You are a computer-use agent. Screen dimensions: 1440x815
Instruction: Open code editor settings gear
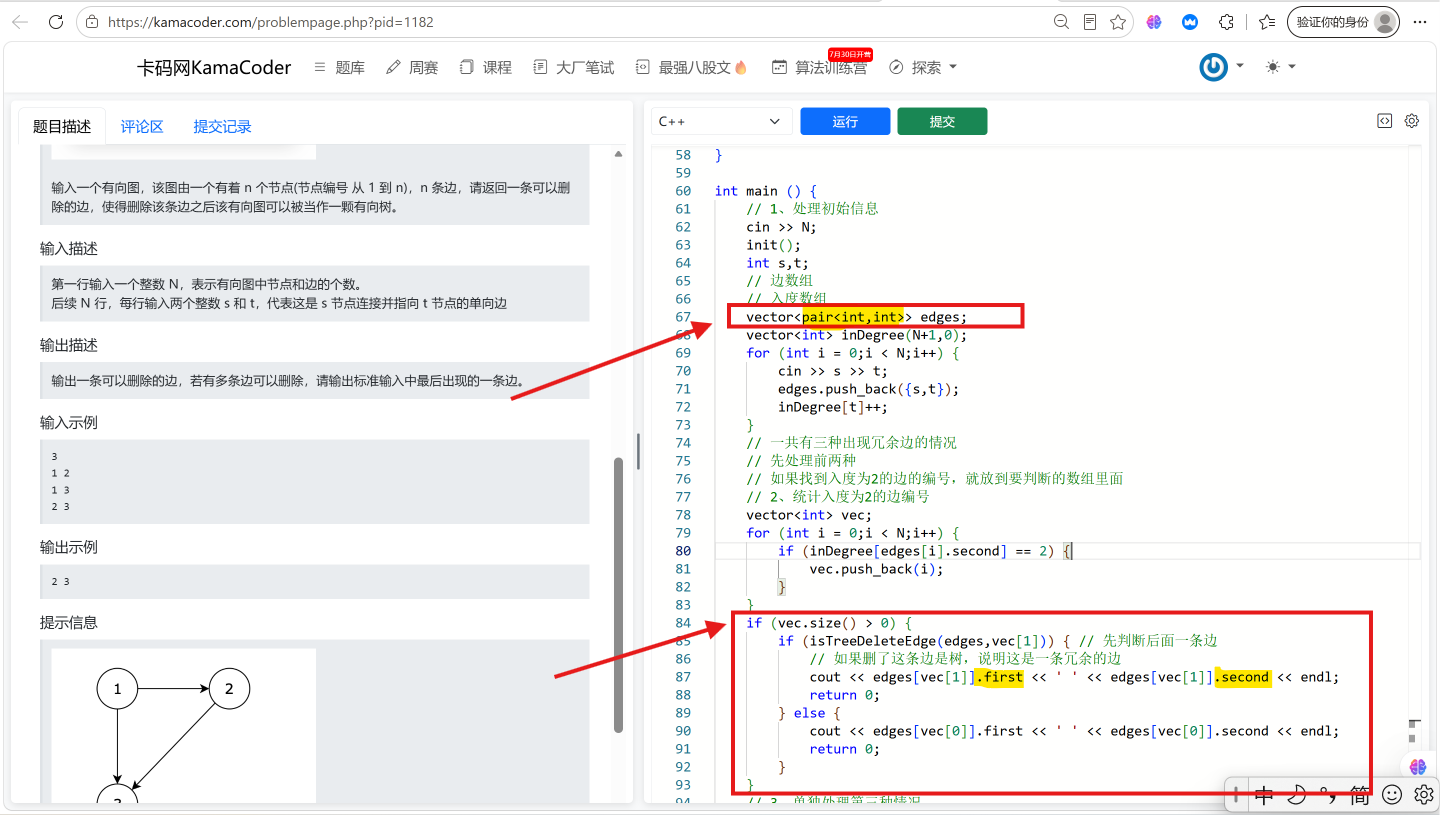point(1412,121)
